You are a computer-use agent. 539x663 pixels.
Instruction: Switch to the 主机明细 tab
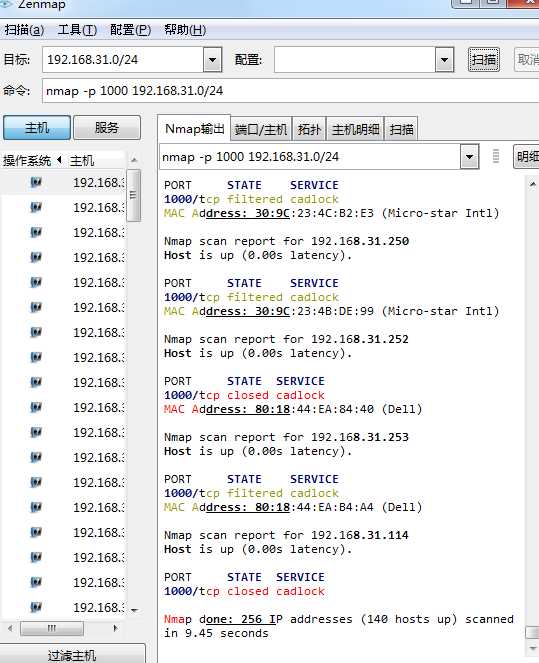pos(355,129)
